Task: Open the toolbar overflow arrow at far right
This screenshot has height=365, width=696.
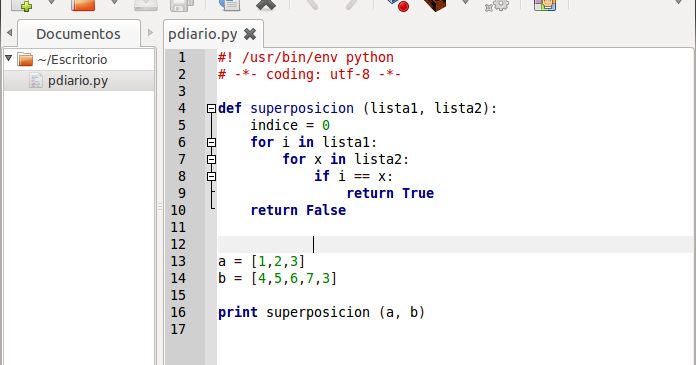Action: pos(678,3)
